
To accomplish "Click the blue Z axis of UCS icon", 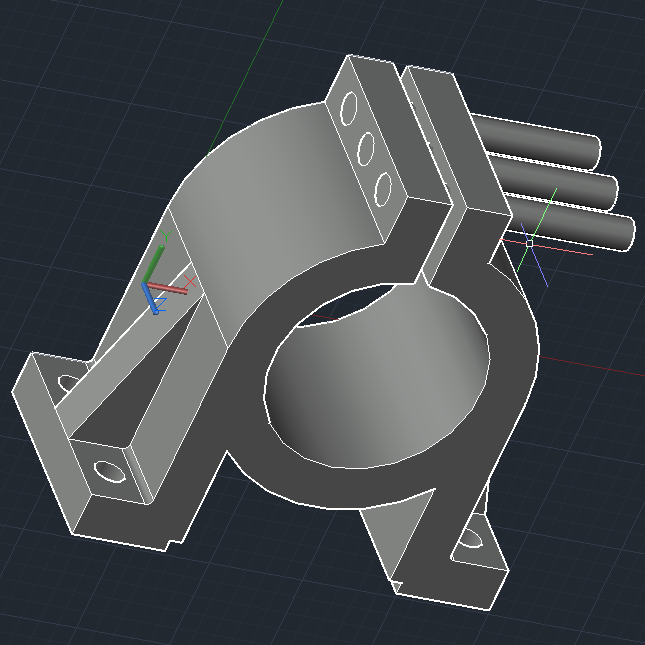I will click(150, 299).
